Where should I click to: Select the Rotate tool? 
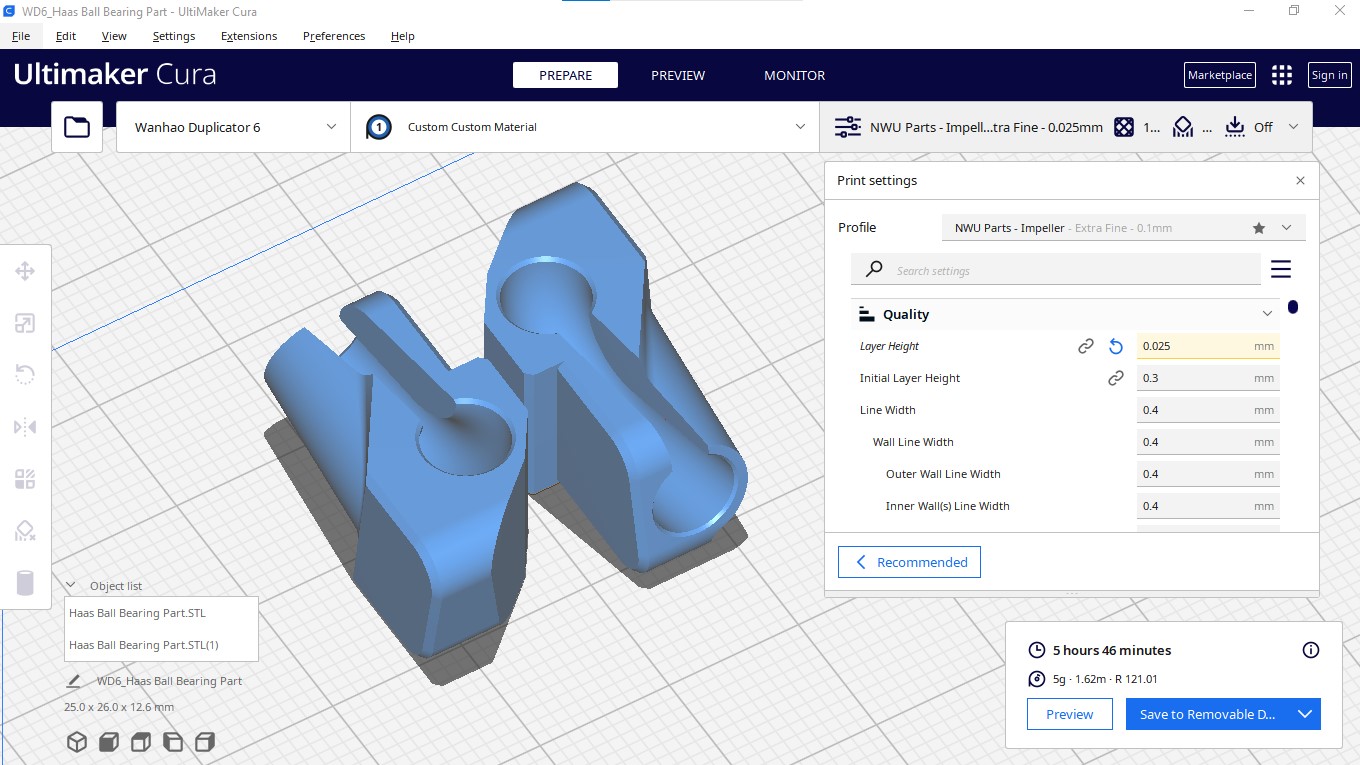point(25,375)
